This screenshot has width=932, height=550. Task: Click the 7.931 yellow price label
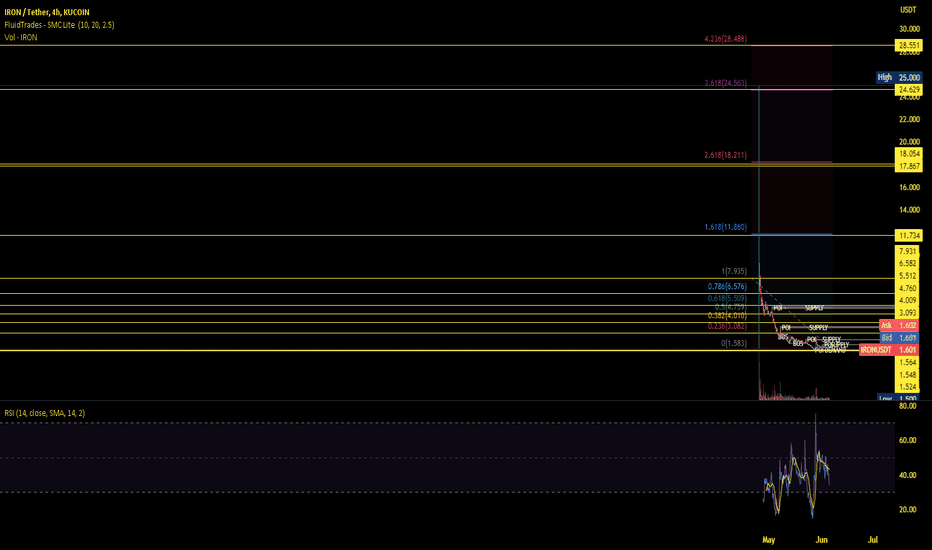[x=908, y=251]
